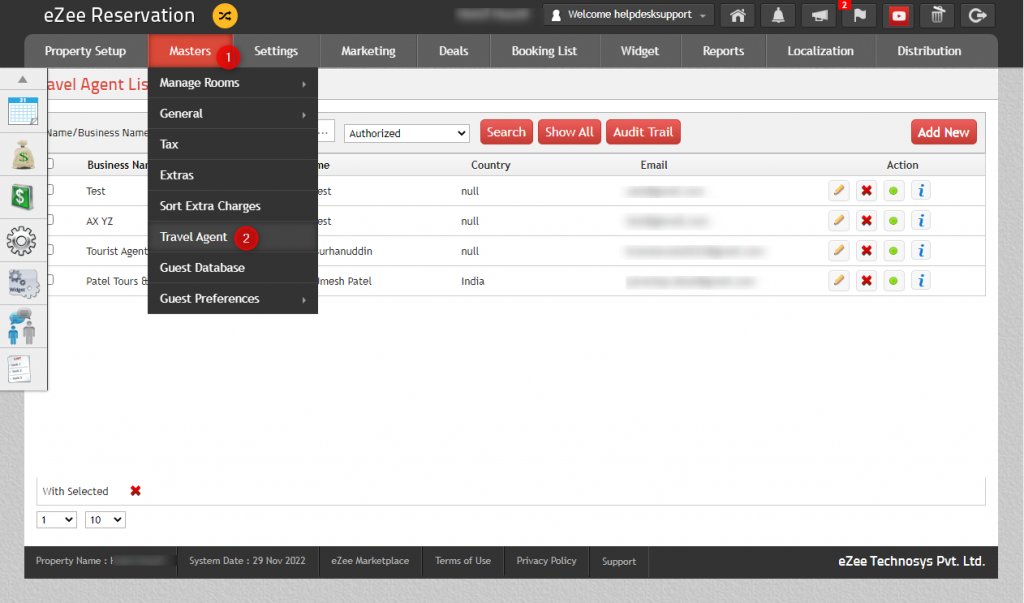Screen dimensions: 1024x603
Task: Open the red YouTube video icon
Action: [899, 16]
